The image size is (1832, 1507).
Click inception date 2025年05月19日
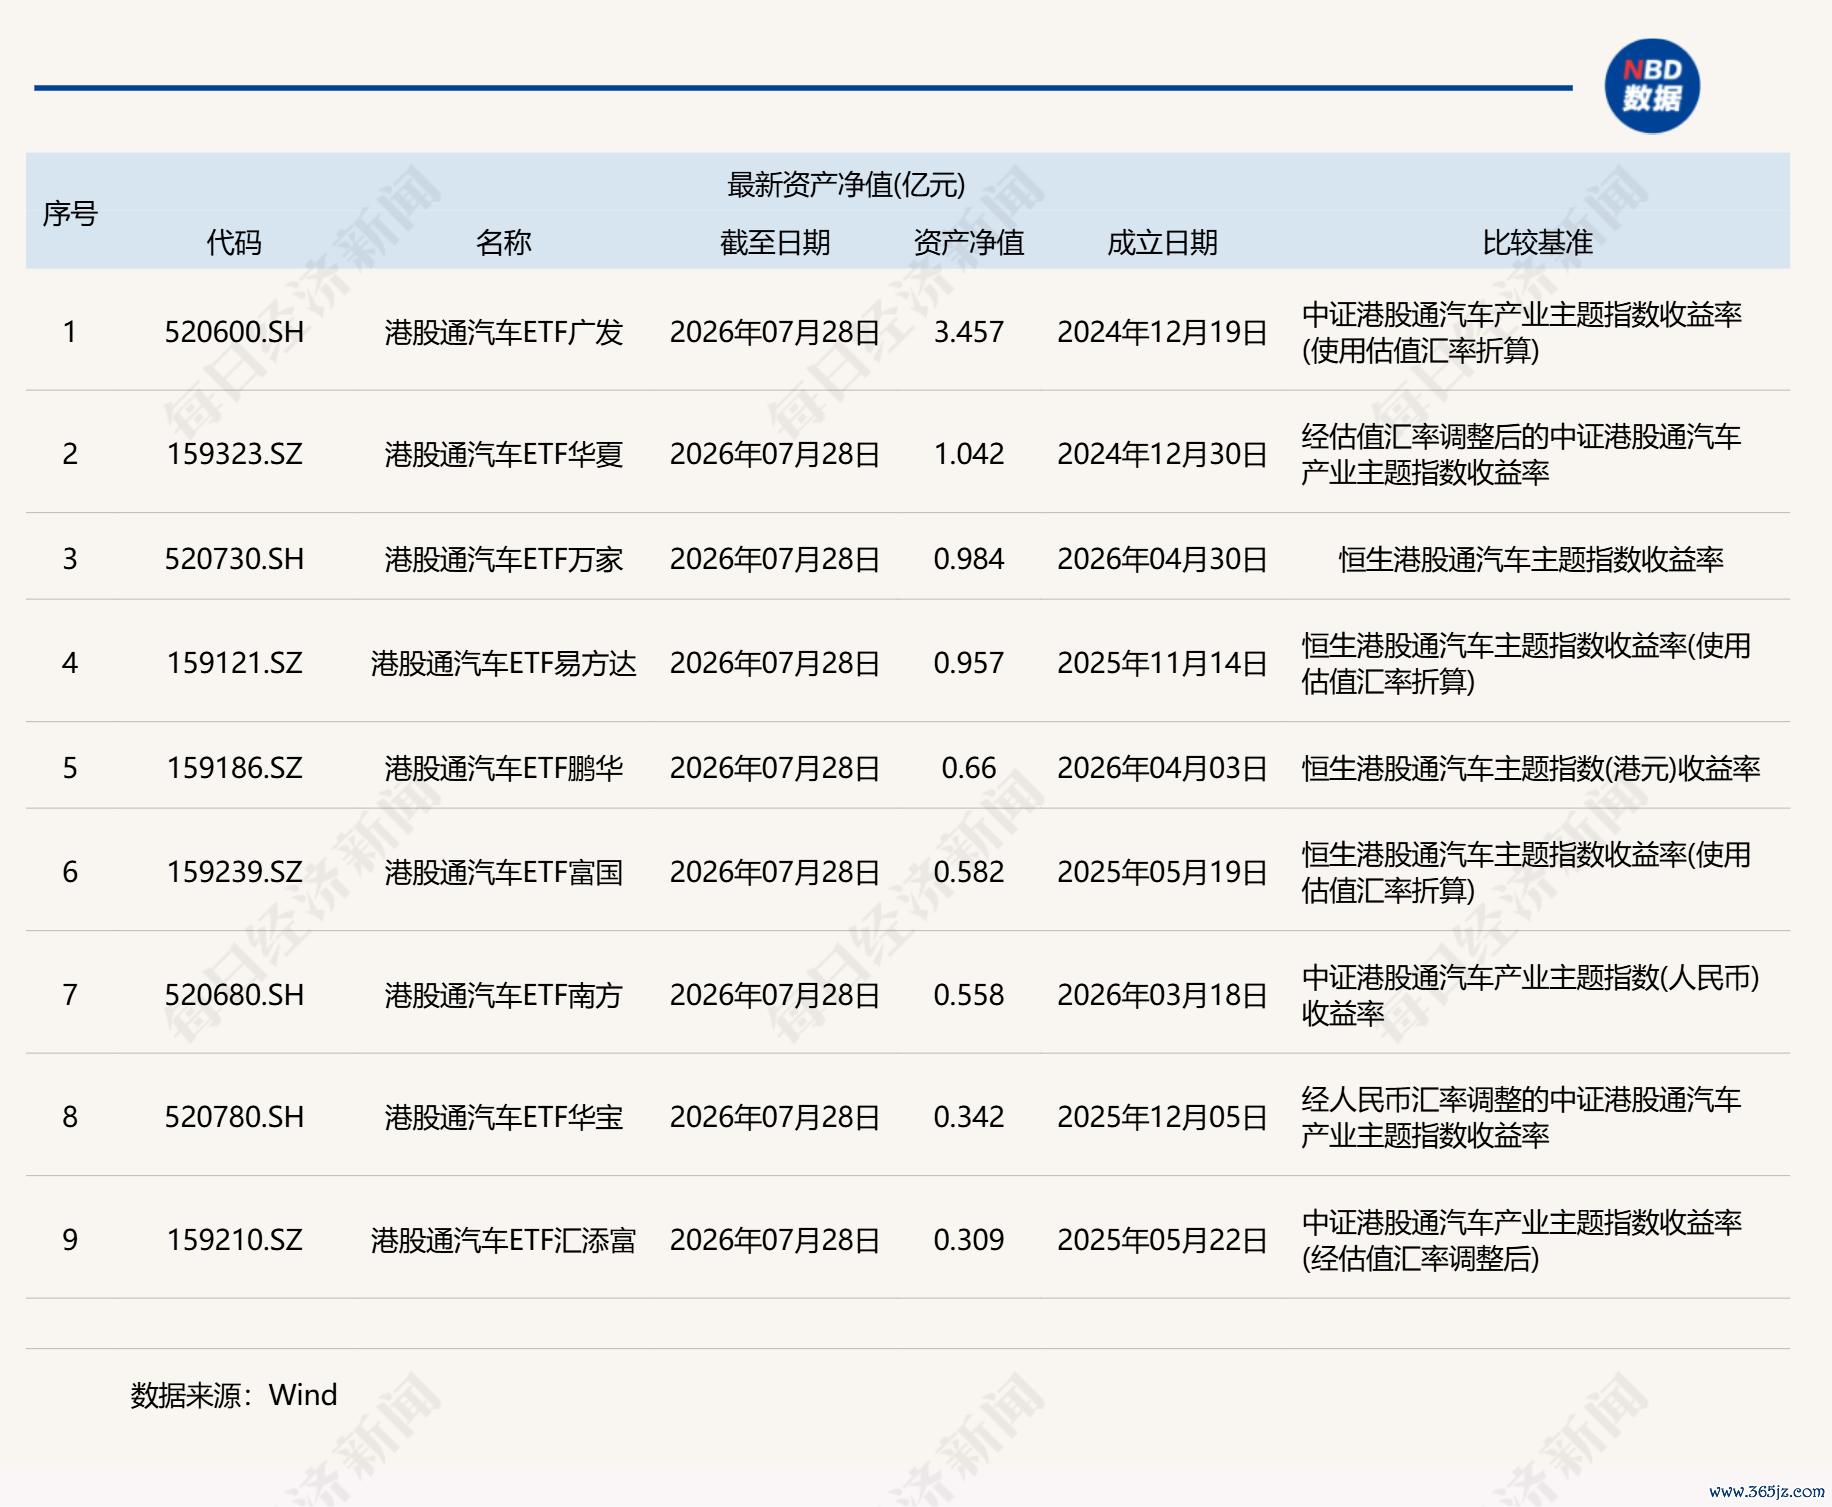tap(1162, 871)
